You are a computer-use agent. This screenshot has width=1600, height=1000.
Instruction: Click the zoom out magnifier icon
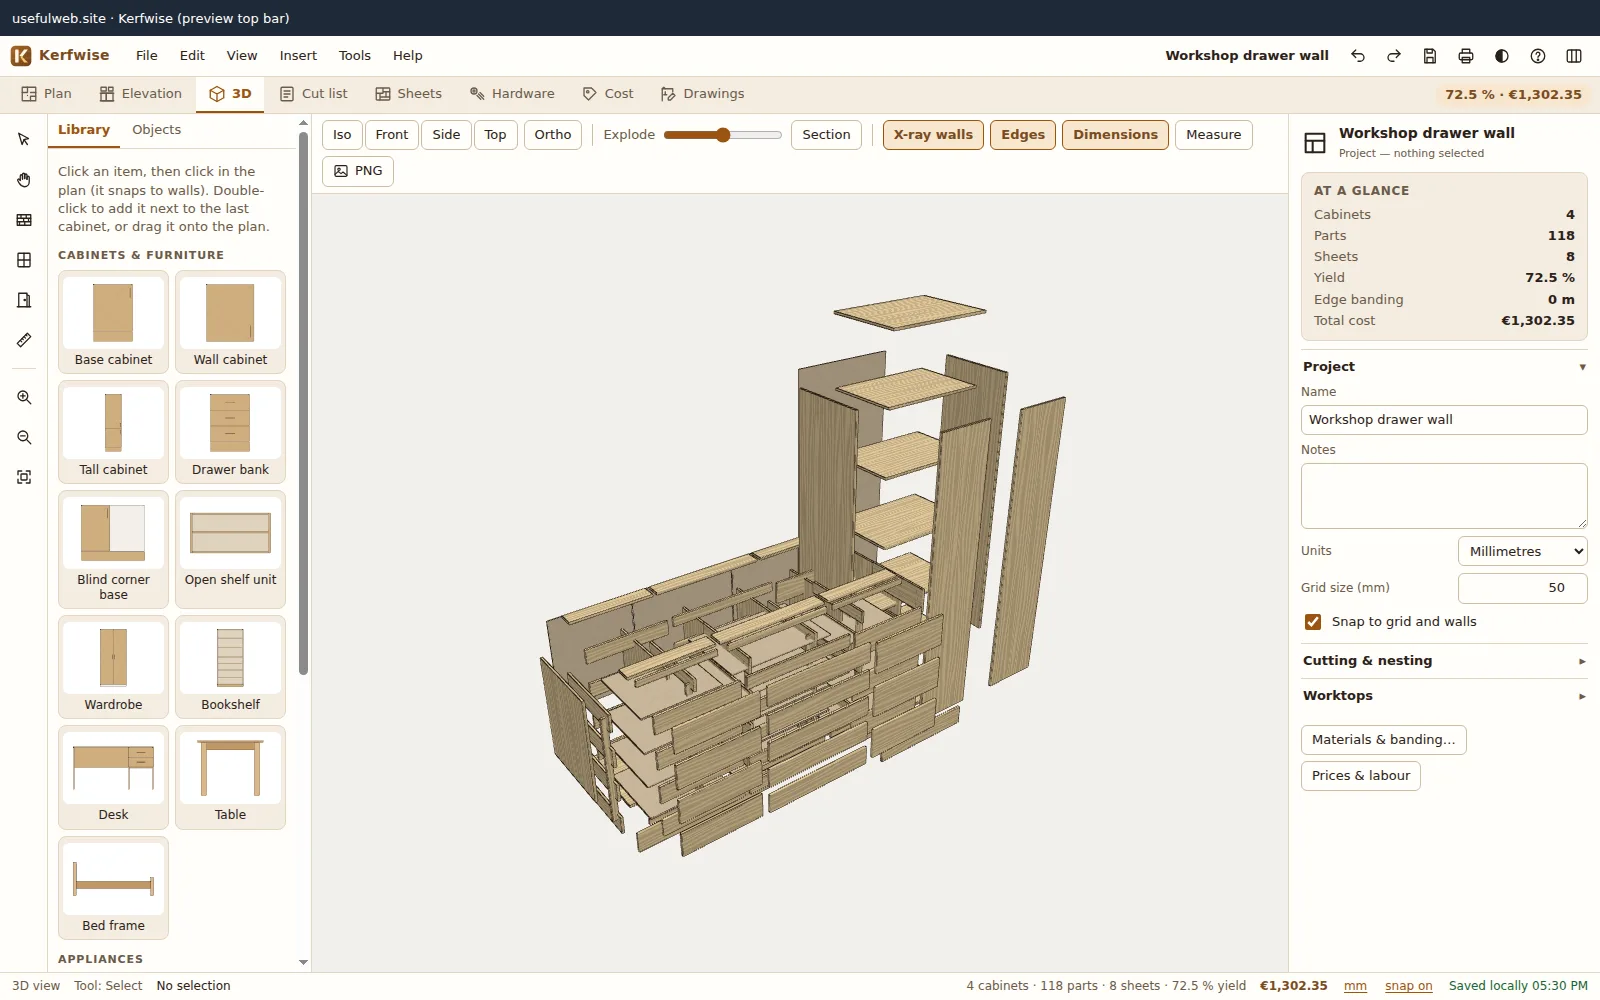[24, 438]
